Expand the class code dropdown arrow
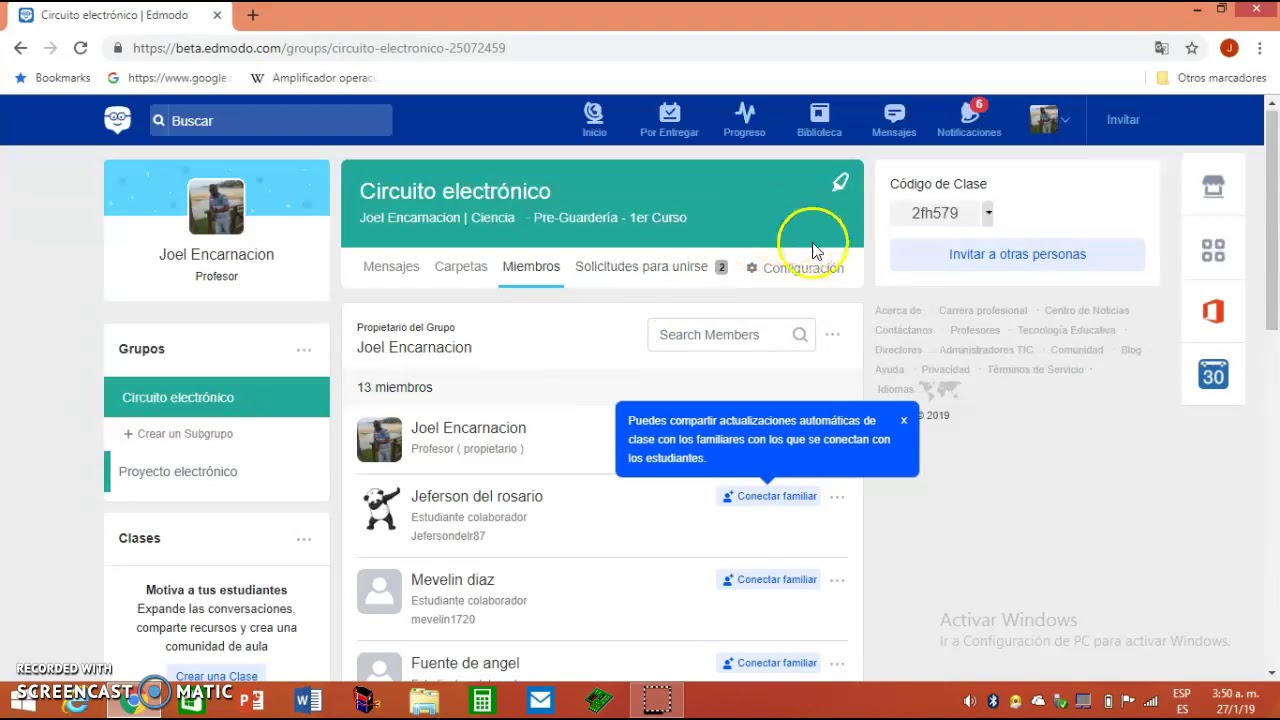 click(x=988, y=213)
